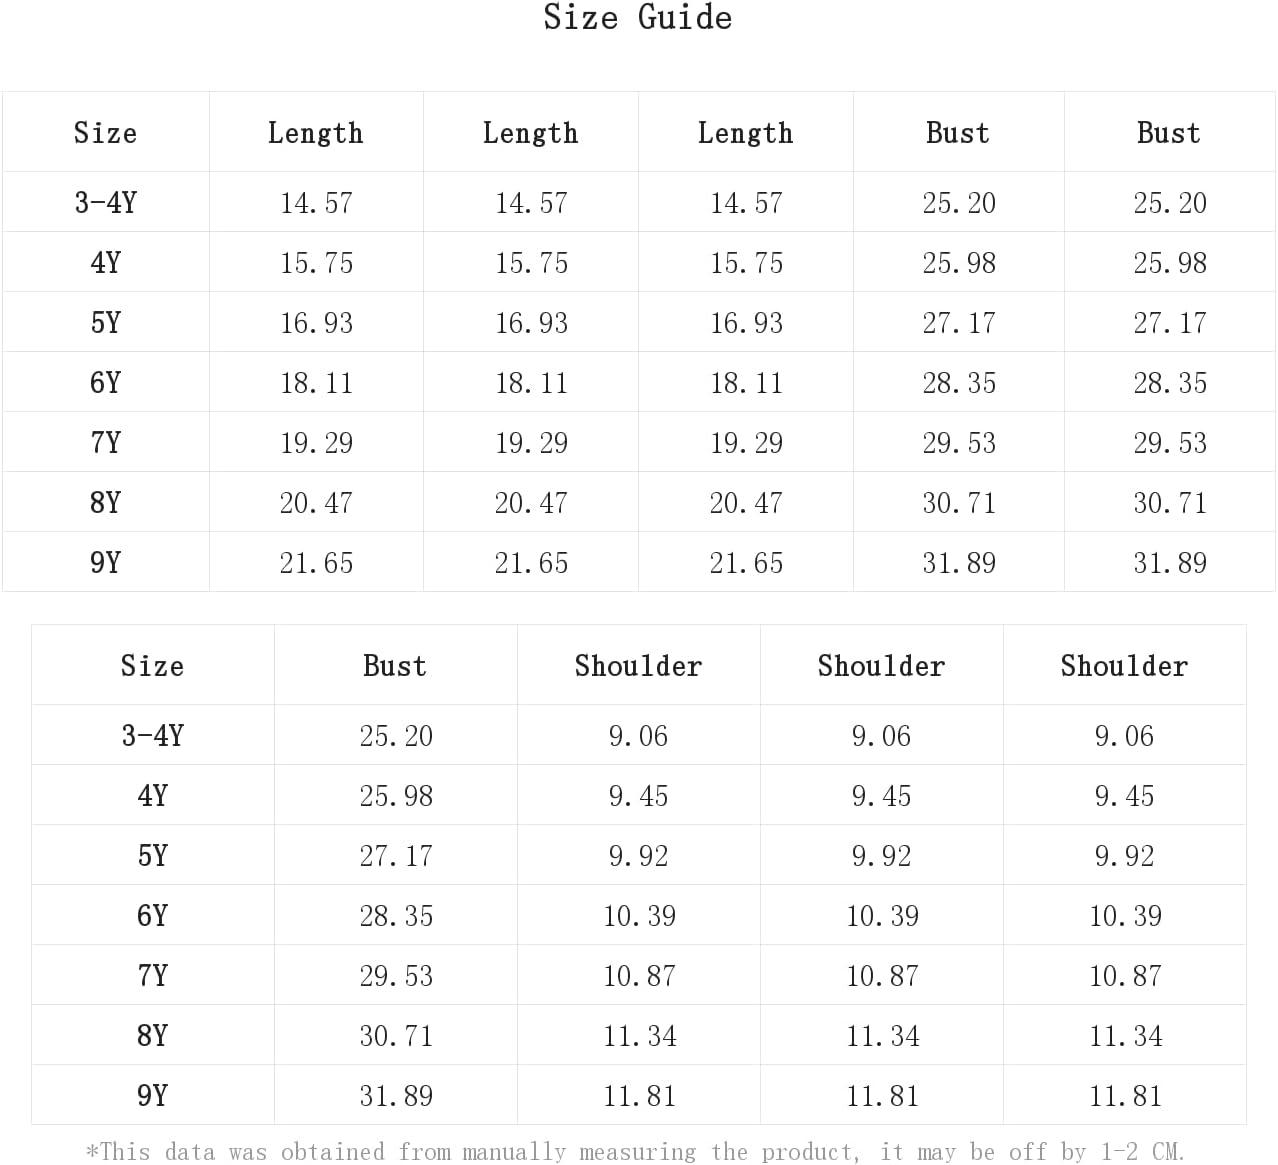The width and height of the screenshot is (1278, 1165).
Task: Select the rightmost Bust header in top table
Action: coord(1169,132)
